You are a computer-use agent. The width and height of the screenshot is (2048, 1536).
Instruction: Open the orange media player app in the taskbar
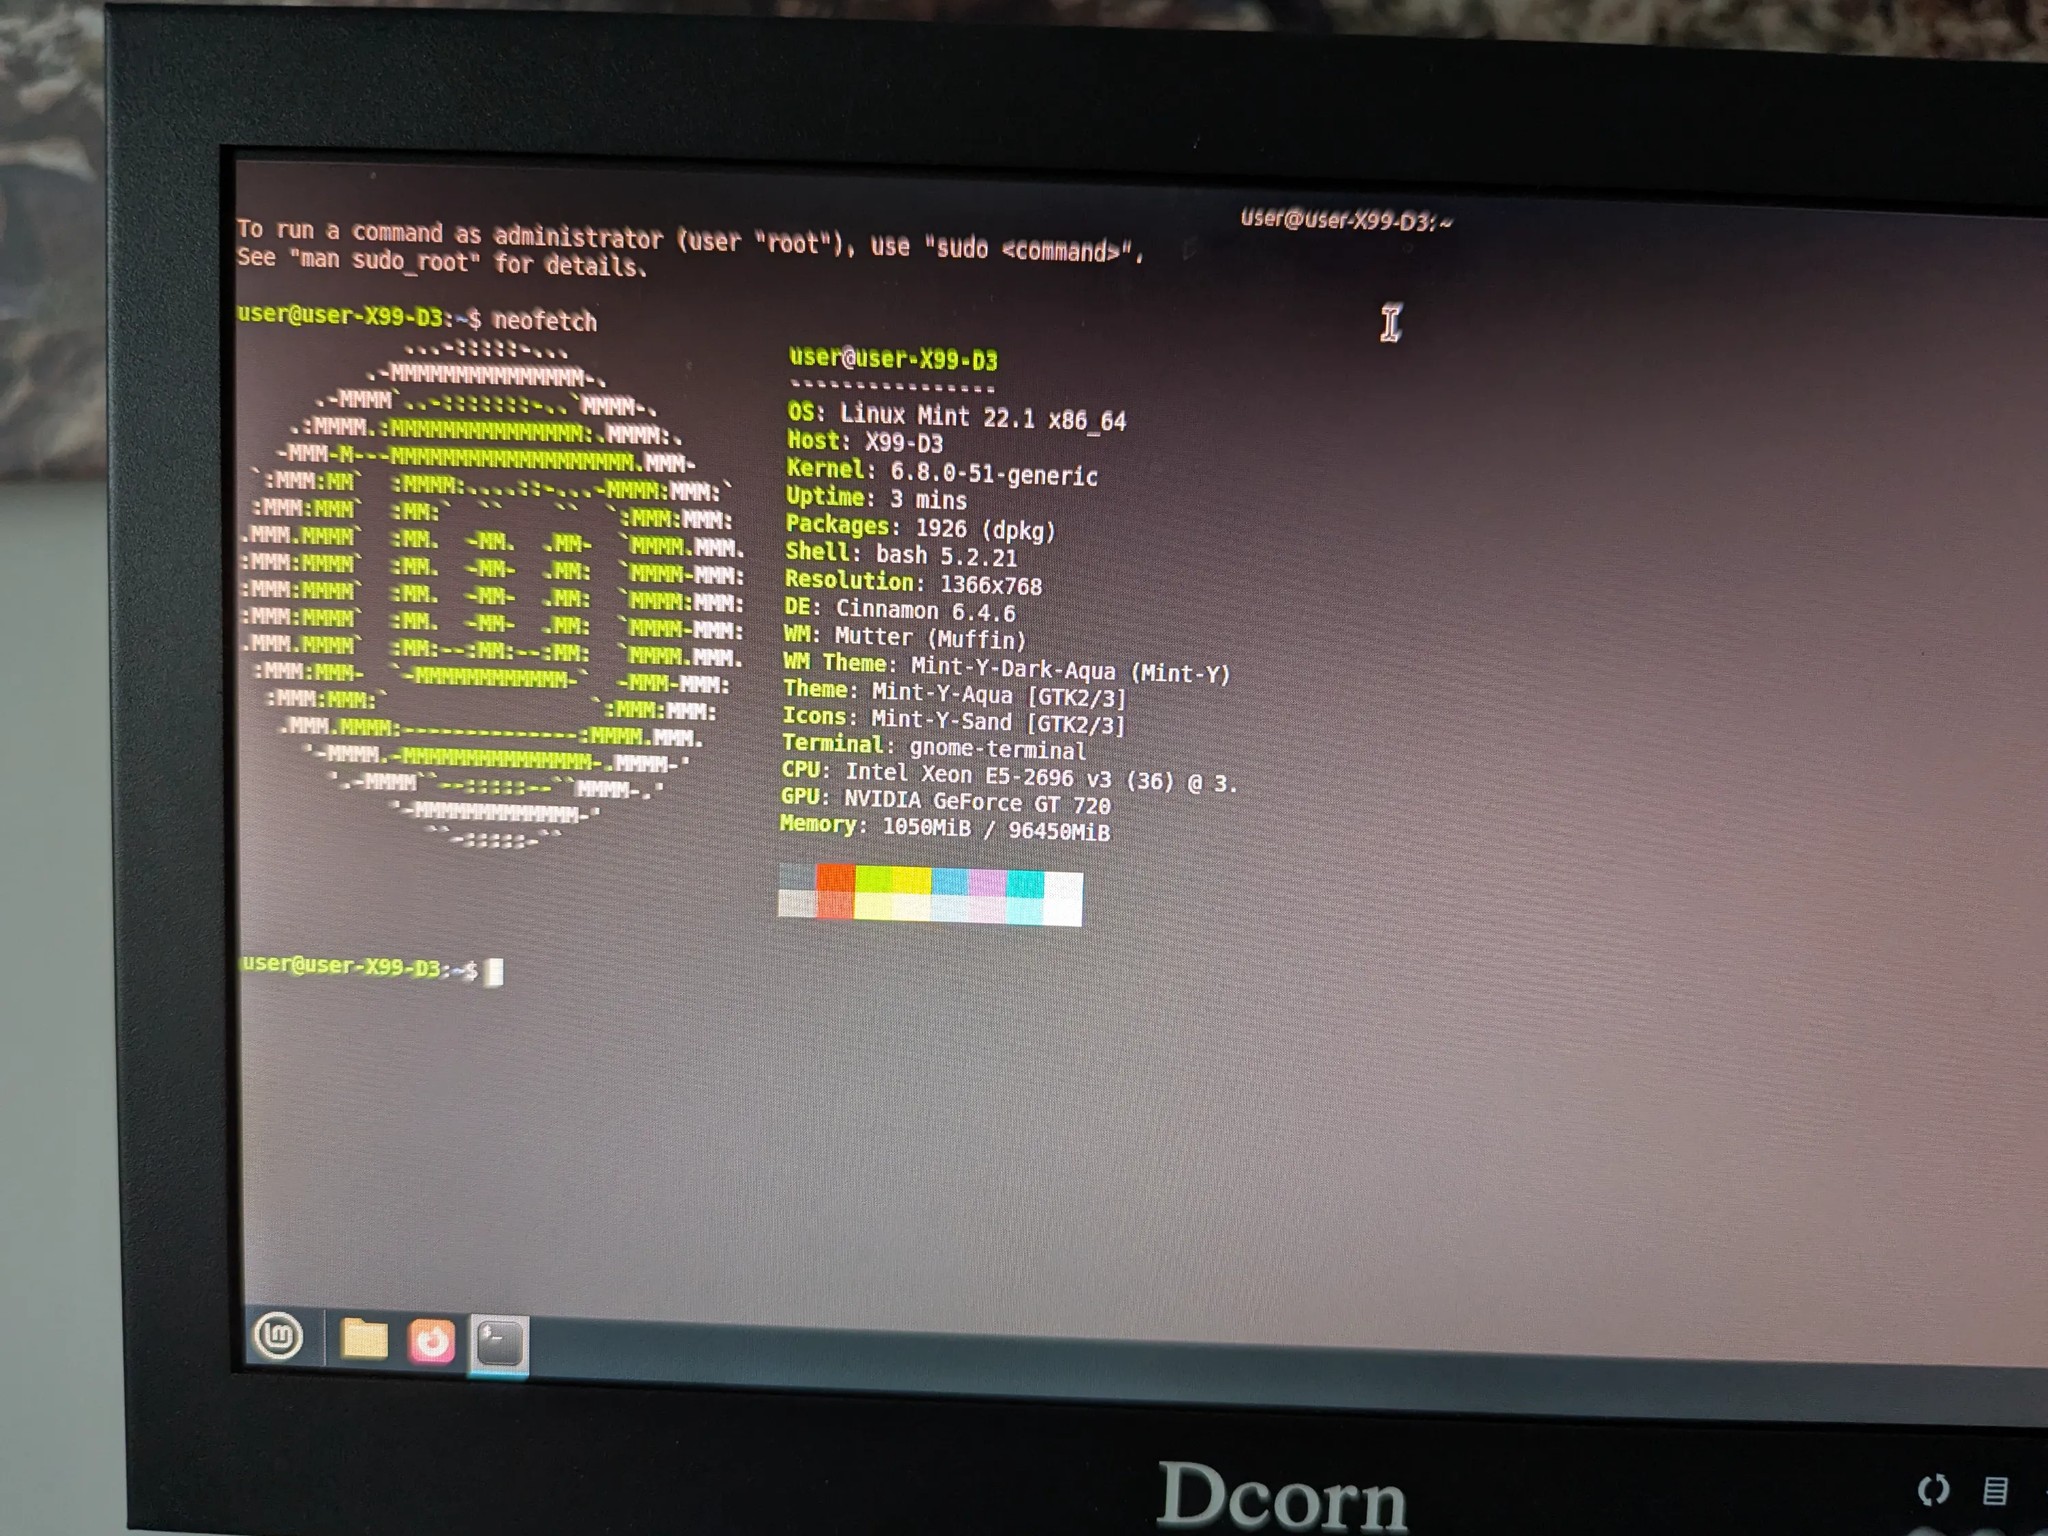point(430,1336)
